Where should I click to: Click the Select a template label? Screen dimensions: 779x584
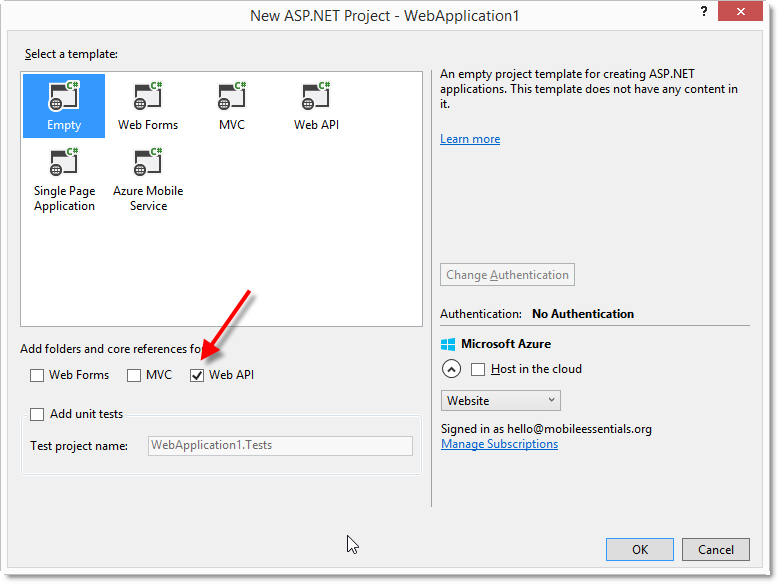pyautogui.click(x=72, y=54)
